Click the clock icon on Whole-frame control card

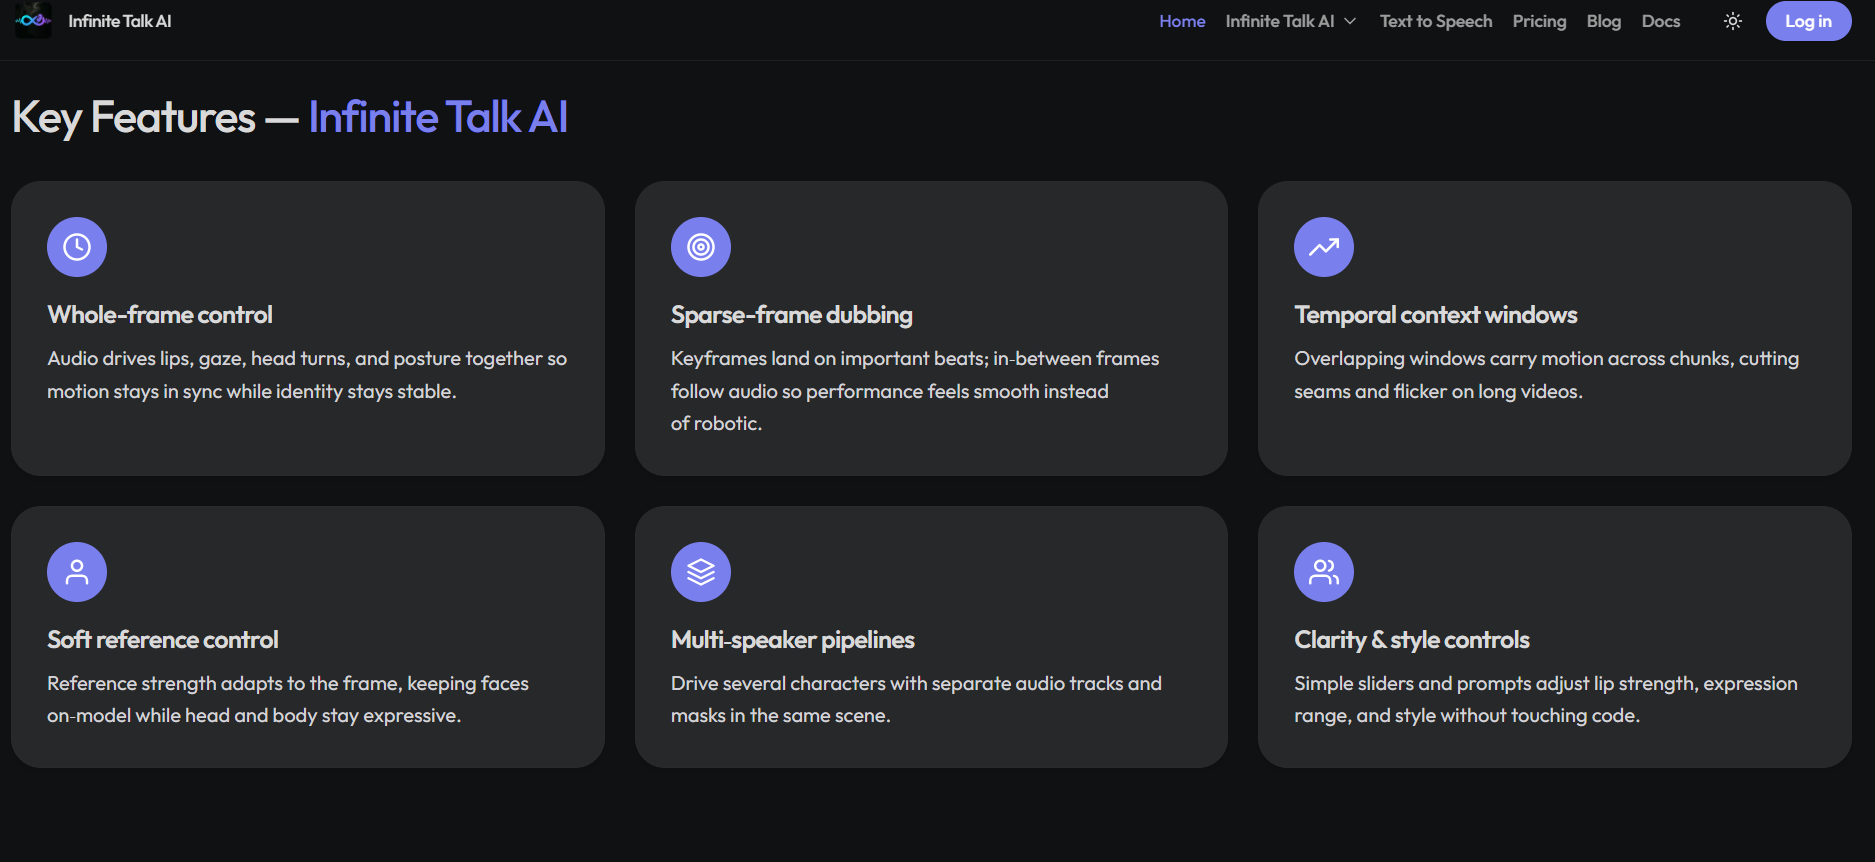click(x=76, y=246)
